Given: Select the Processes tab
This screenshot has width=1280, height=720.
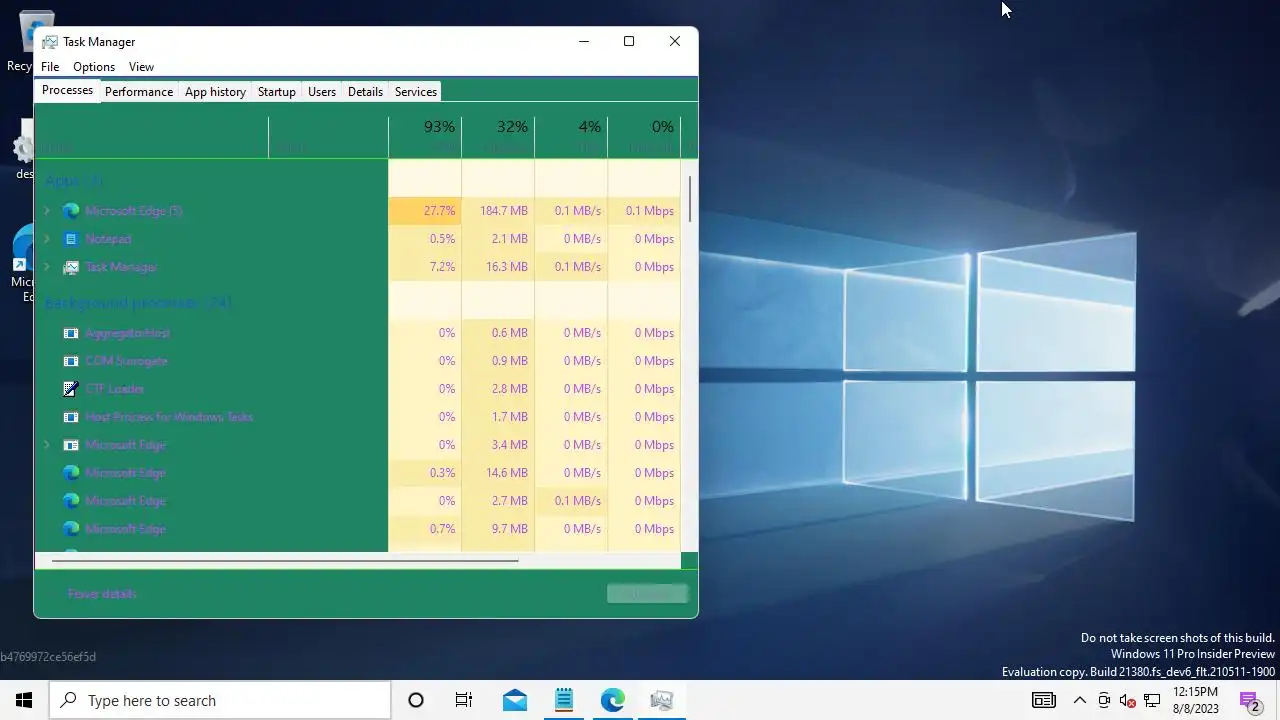Looking at the screenshot, I should pyautogui.click(x=68, y=90).
